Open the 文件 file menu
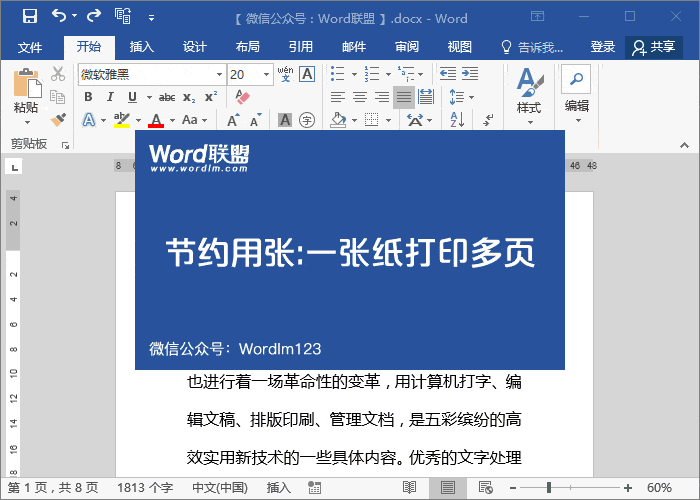 click(30, 47)
